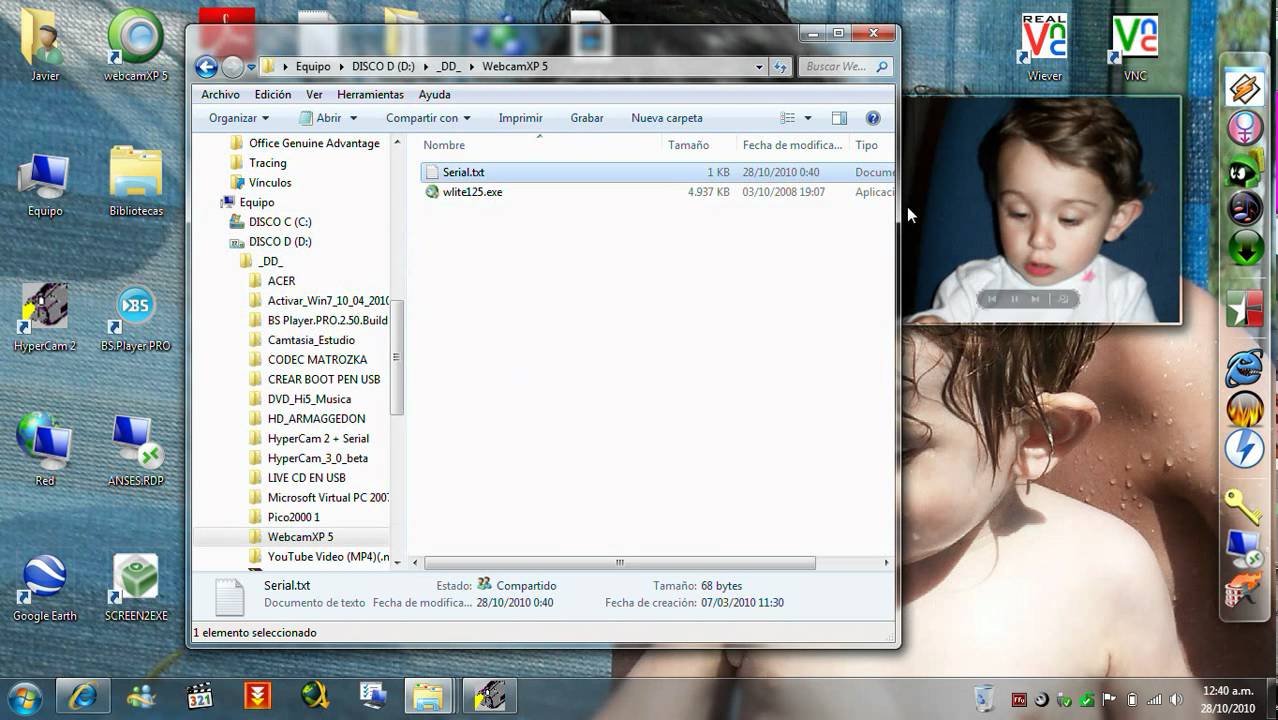Click the Explorer forward navigation arrow

click(232, 67)
